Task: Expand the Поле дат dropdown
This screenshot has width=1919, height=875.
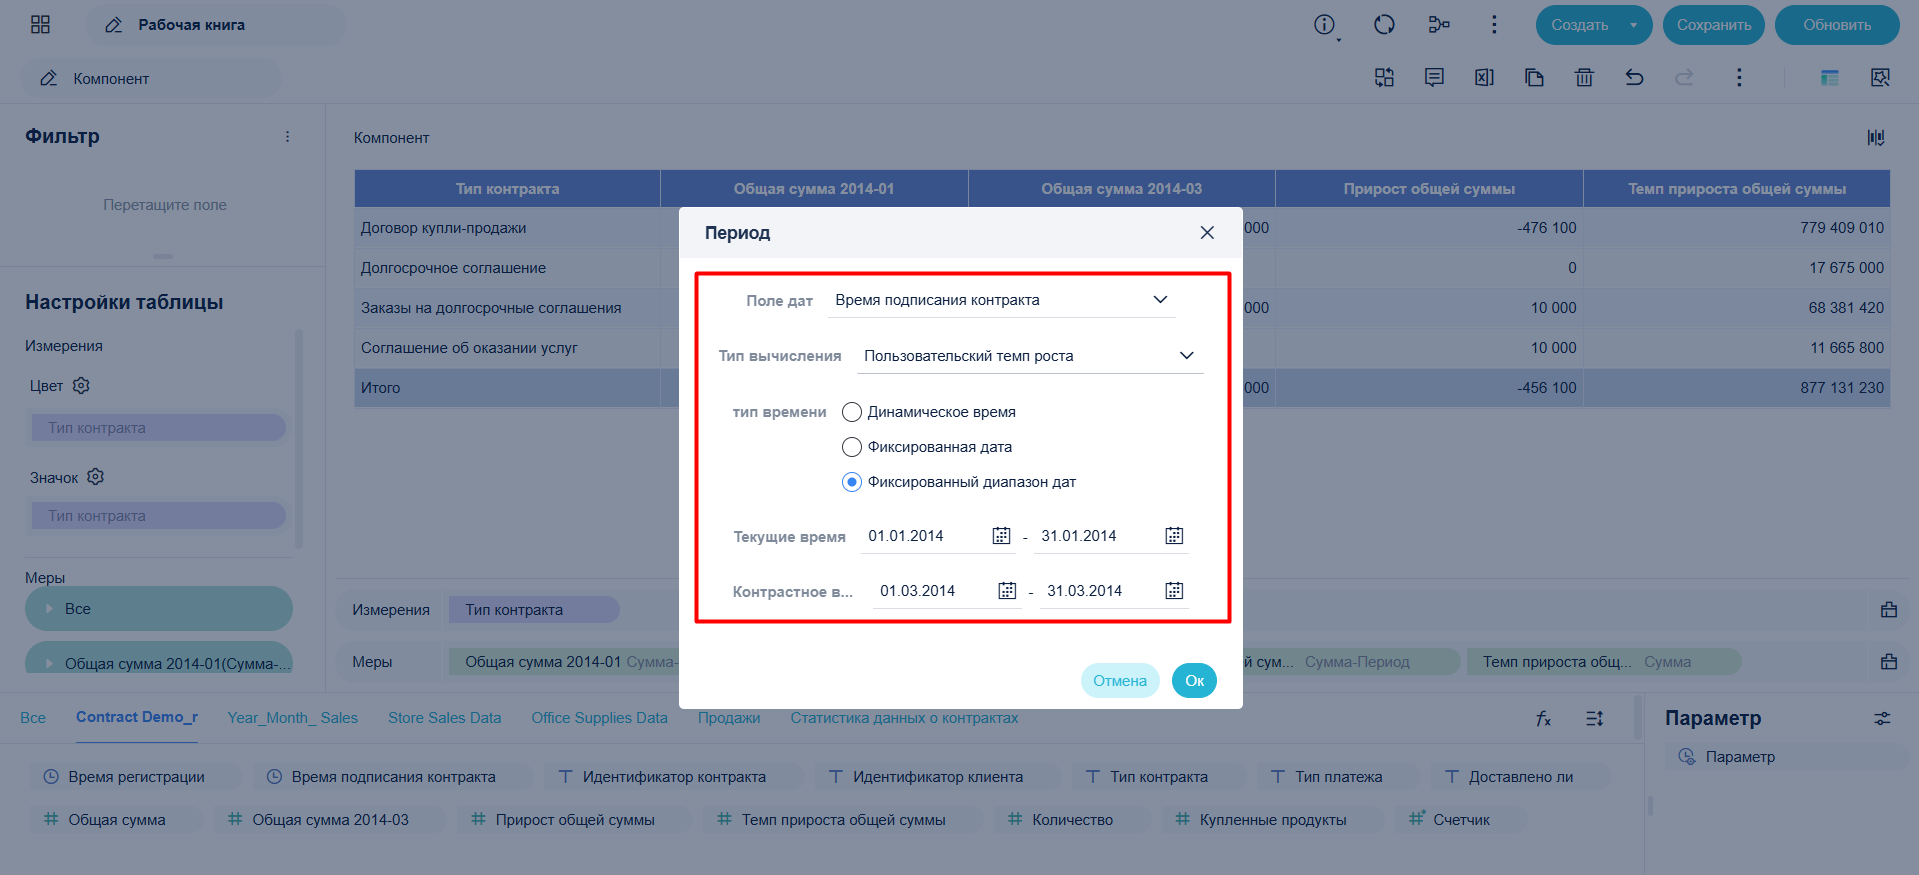Action: click(1001, 300)
